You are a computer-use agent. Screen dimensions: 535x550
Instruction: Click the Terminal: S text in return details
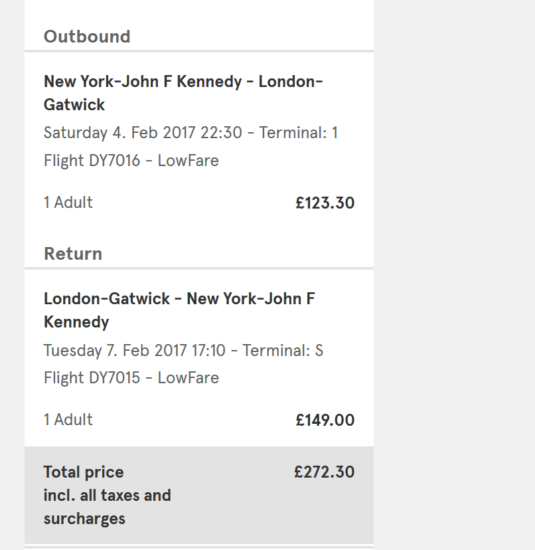(x=283, y=350)
